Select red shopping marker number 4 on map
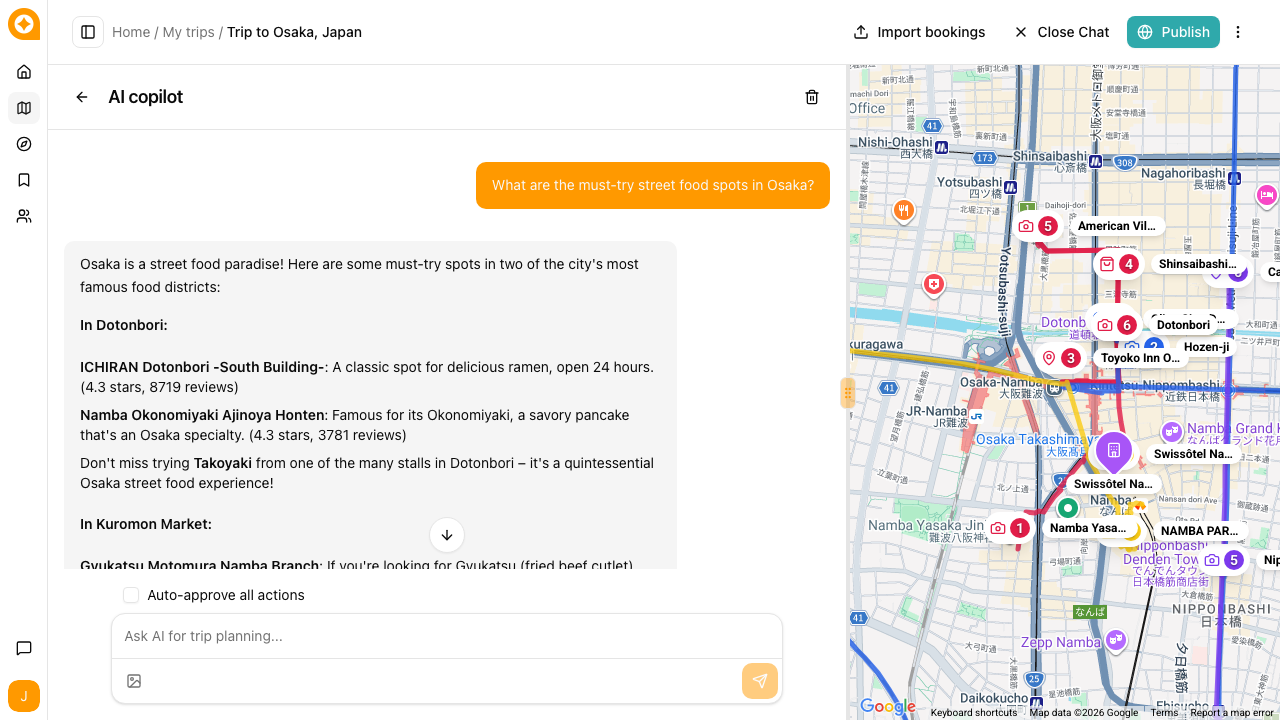Image resolution: width=1280 pixels, height=720 pixels. pos(1118,264)
